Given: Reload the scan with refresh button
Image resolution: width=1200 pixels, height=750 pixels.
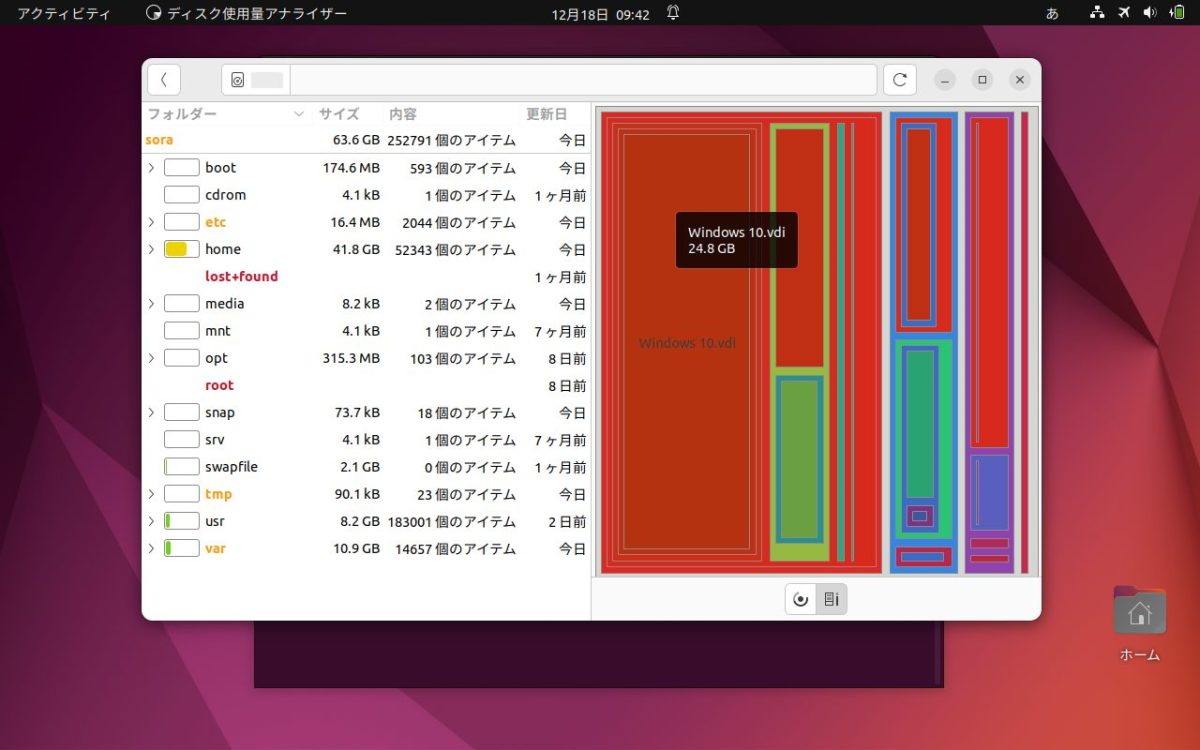Looking at the screenshot, I should (899, 80).
